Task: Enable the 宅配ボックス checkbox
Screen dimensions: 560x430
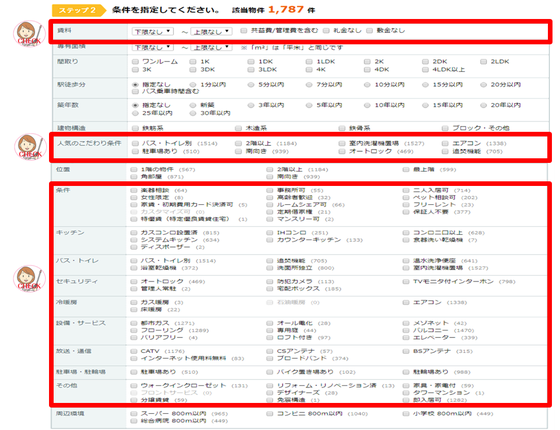Action: [270, 289]
